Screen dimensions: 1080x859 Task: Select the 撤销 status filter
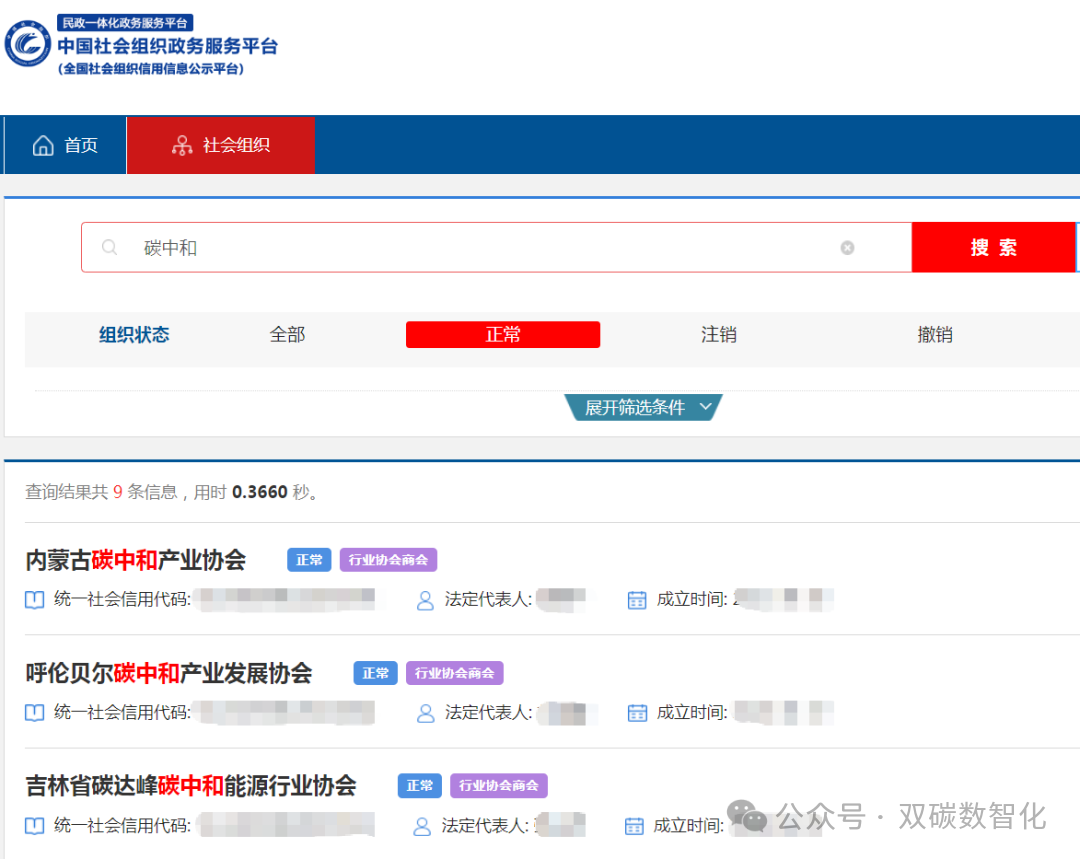pos(934,335)
